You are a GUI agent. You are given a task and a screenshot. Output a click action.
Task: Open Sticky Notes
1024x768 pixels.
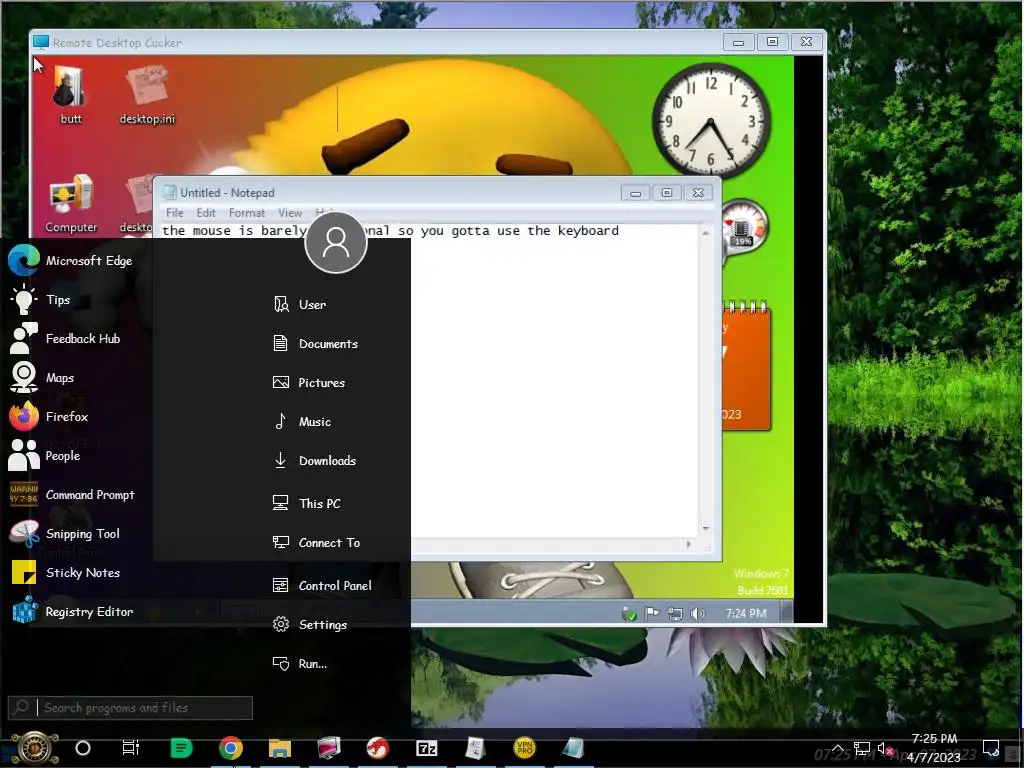(65, 573)
